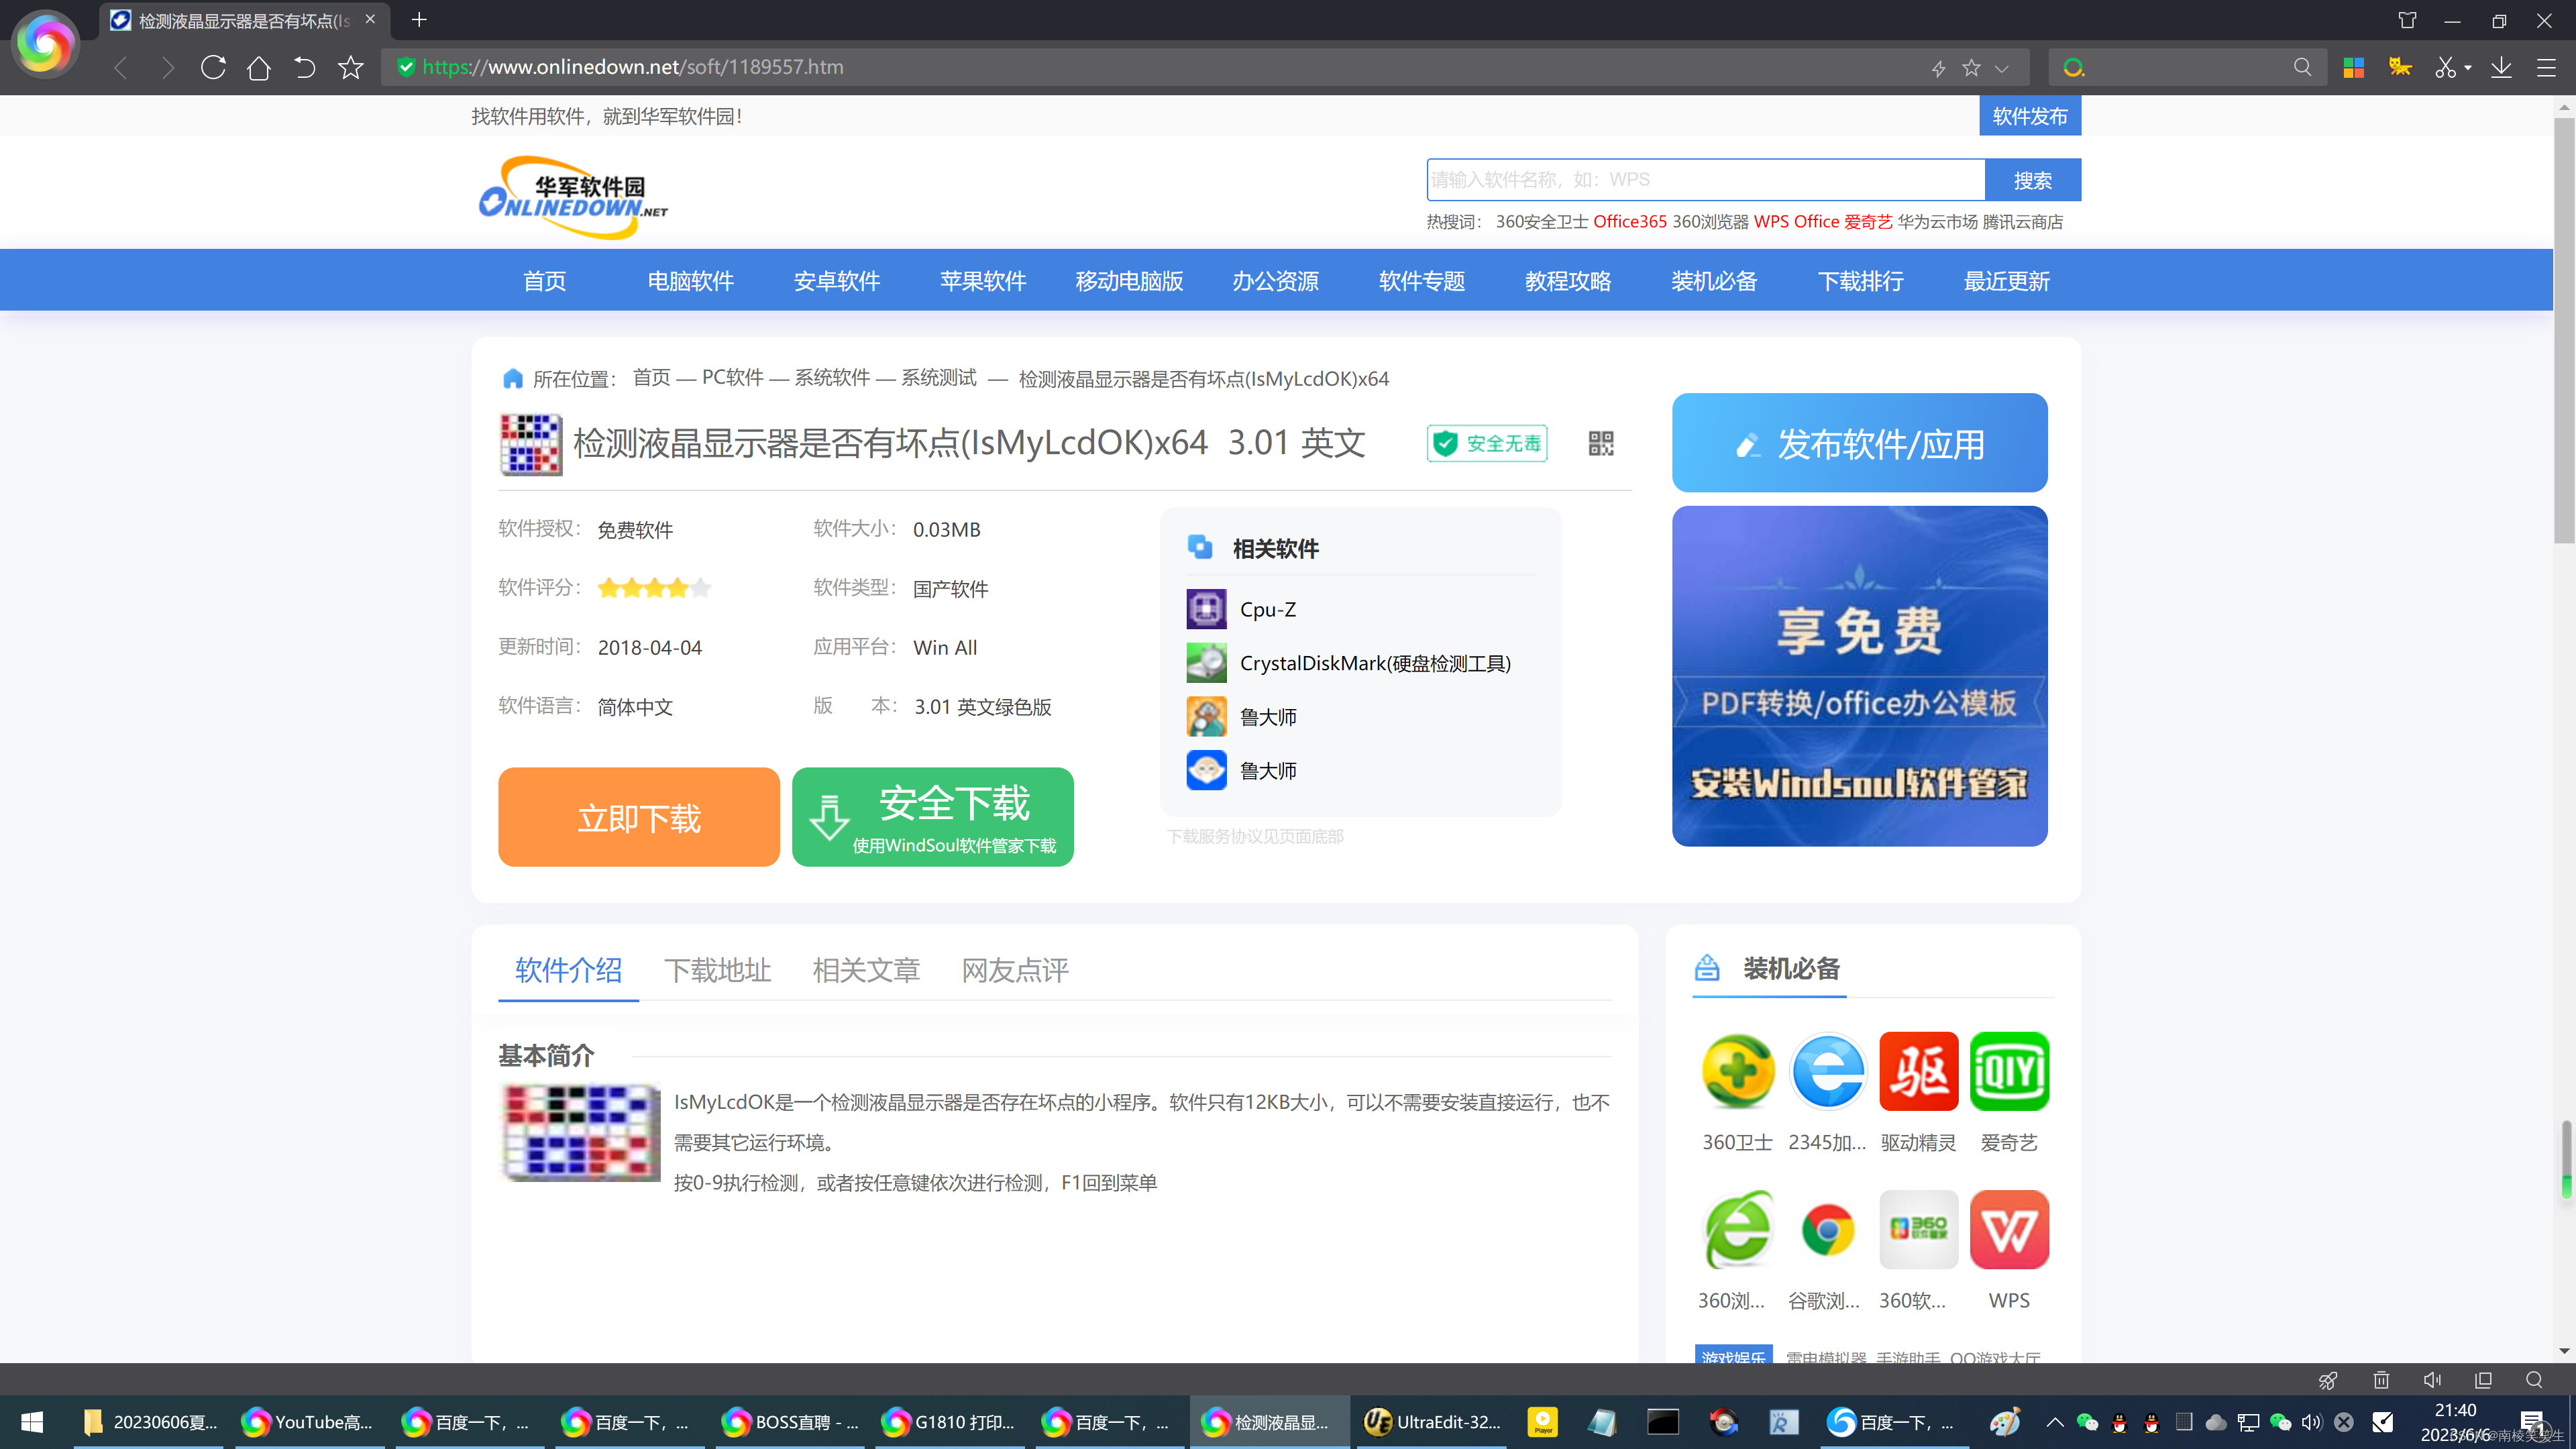Click the Cpu-Z related software icon
Image resolution: width=2576 pixels, height=1449 pixels.
(1206, 609)
